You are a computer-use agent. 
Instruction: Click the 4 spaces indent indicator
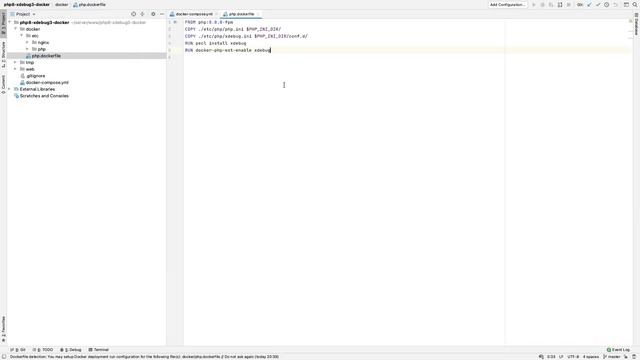591,357
